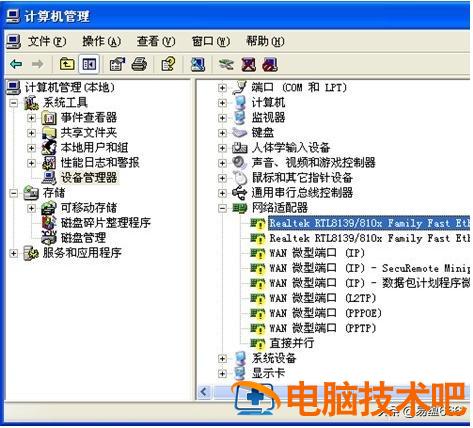Select 磁盘碎片整理程序 item

coord(106,223)
